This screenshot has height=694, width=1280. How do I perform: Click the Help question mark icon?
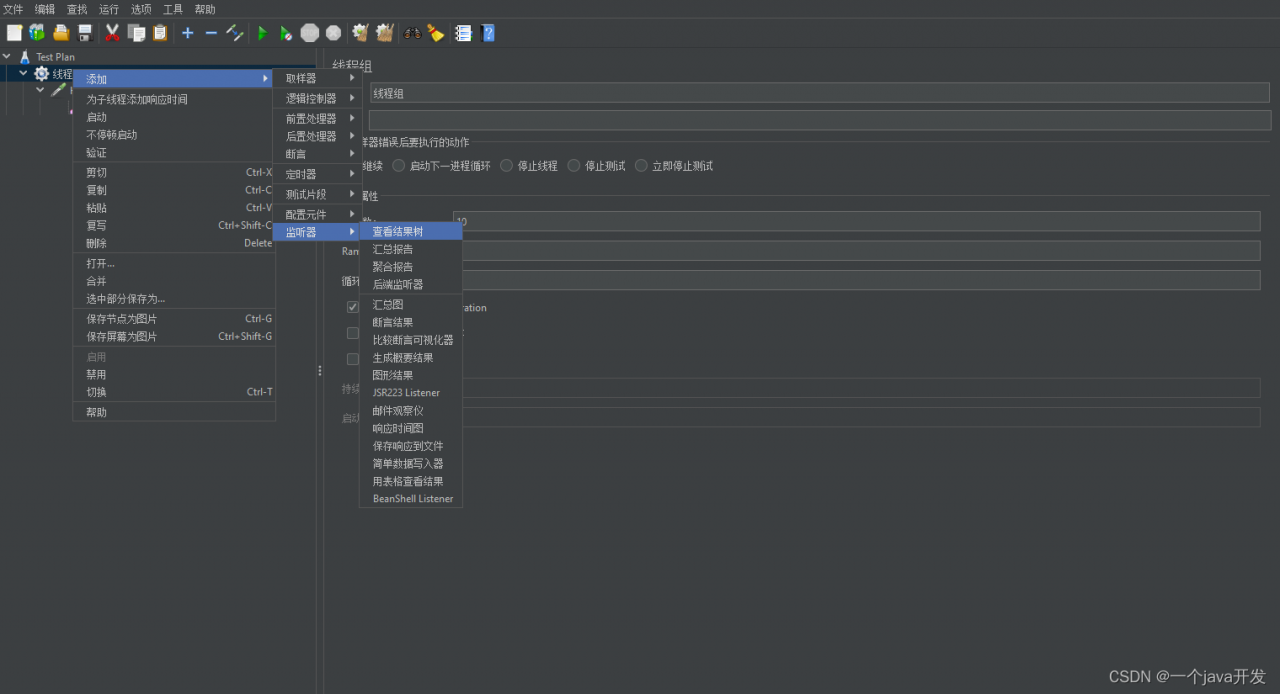pyautogui.click(x=488, y=33)
